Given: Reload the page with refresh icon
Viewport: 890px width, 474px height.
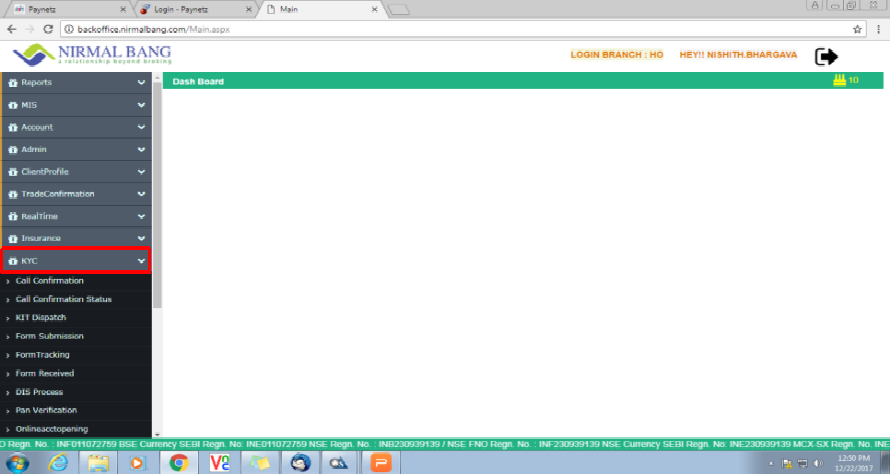Looking at the screenshot, I should 47,29.
